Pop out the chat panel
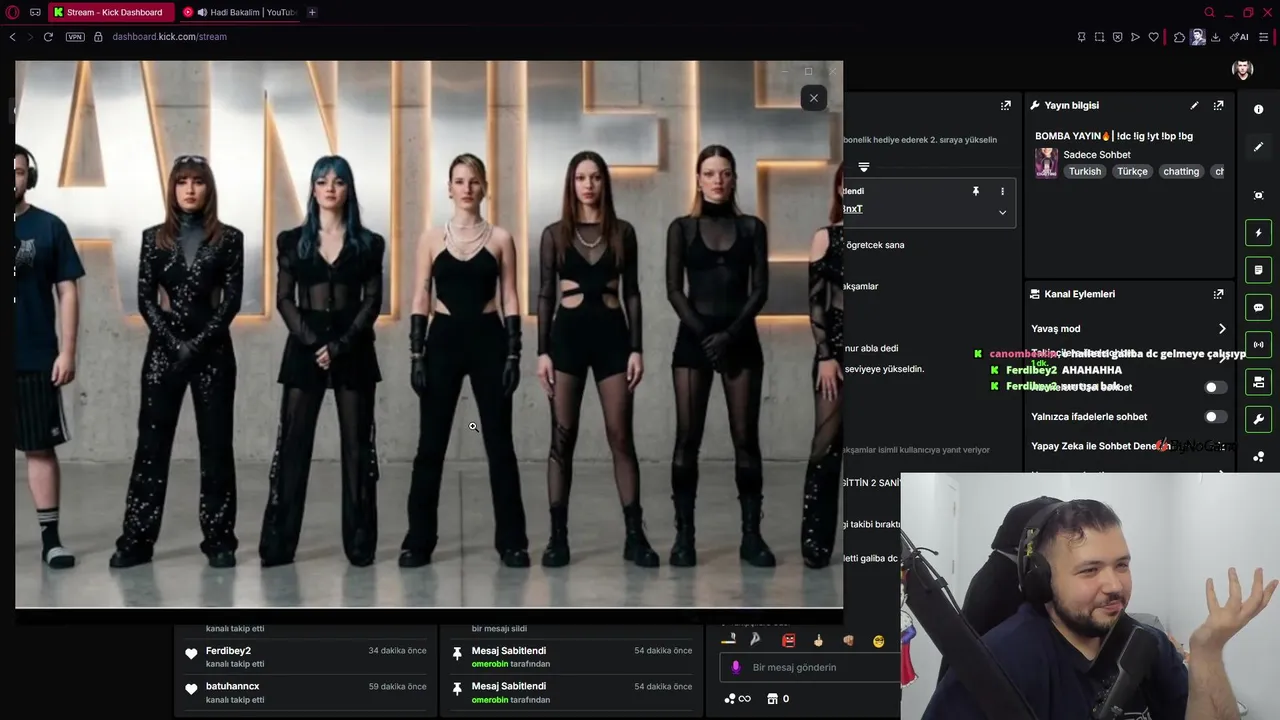 [x=1005, y=105]
